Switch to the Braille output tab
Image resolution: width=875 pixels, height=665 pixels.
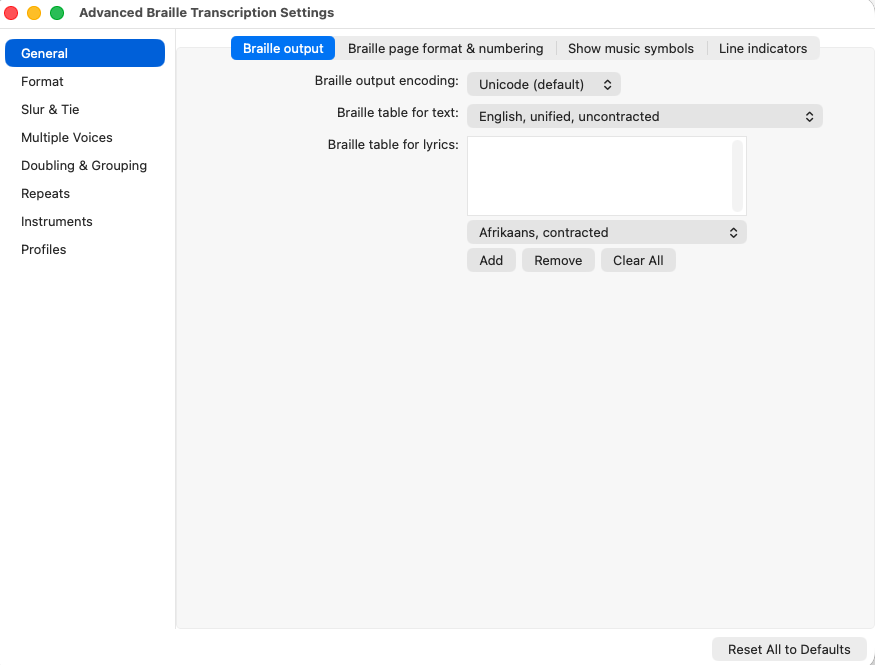point(283,48)
